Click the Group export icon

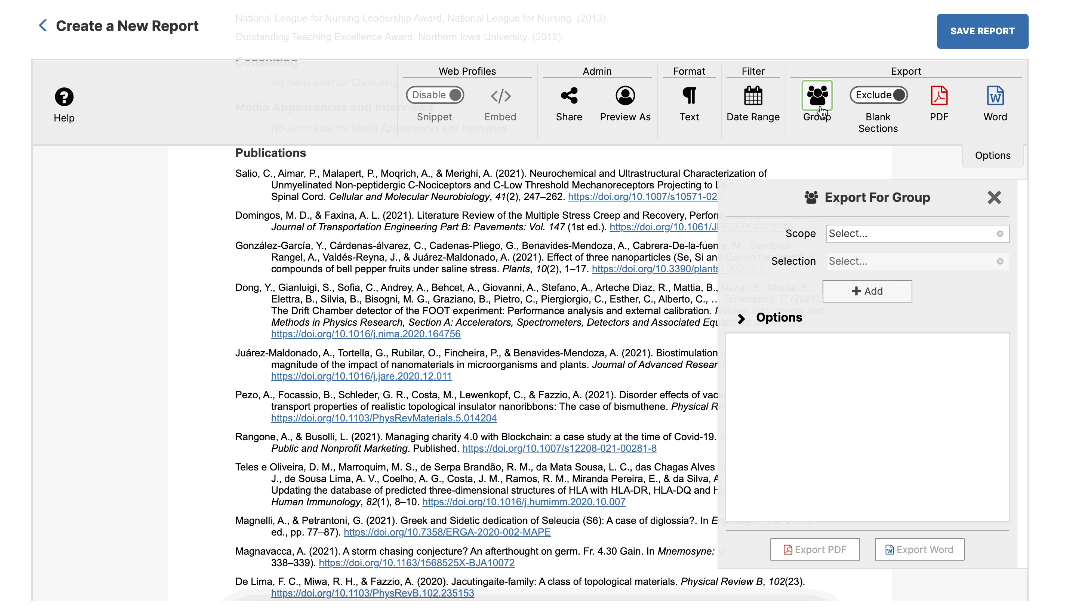click(x=817, y=96)
